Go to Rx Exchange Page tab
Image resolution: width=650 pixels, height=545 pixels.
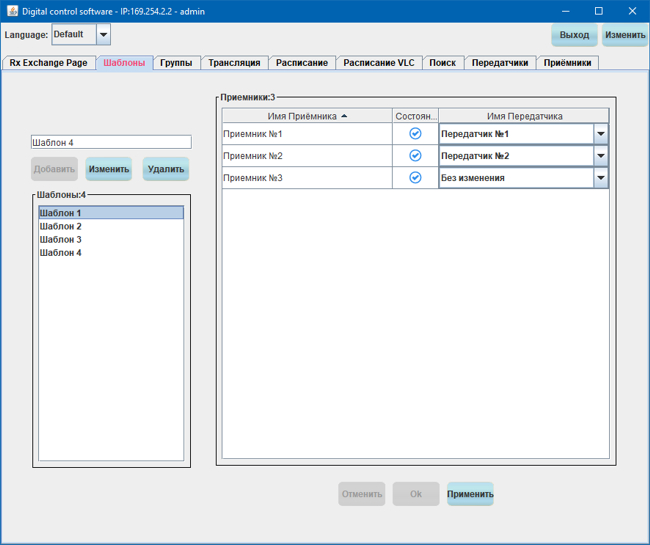(x=48, y=62)
